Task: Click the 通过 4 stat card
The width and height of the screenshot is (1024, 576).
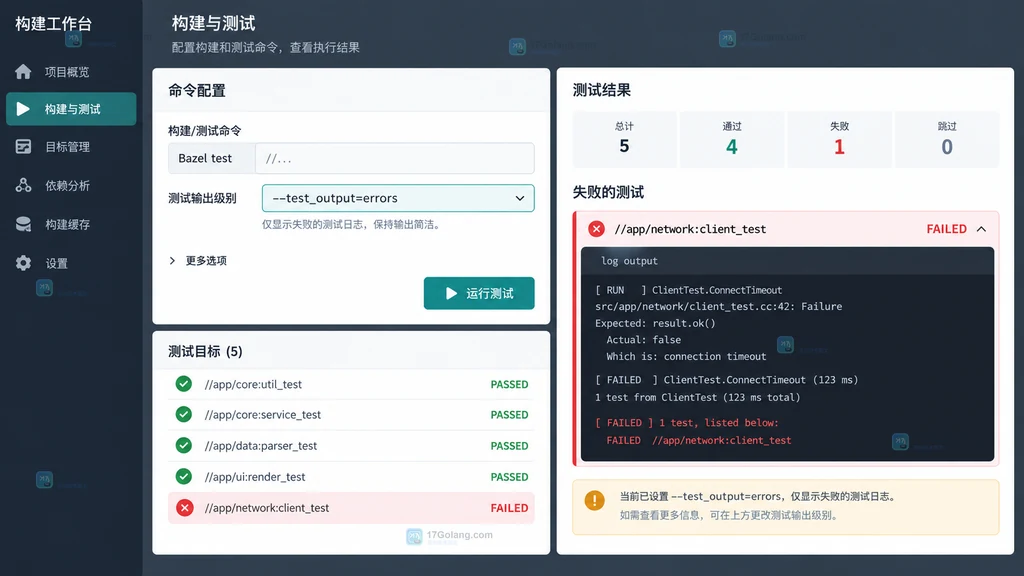Action: (732, 139)
